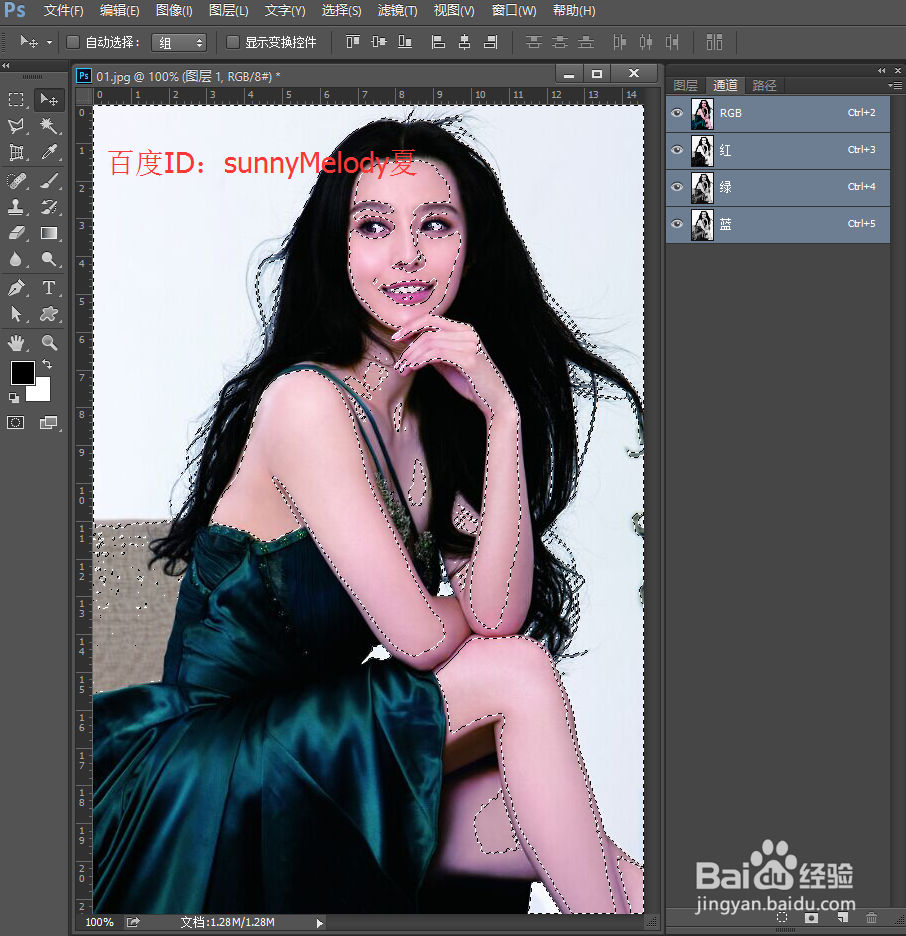Select the Brush tool
This screenshot has width=906, height=936.
48,180
